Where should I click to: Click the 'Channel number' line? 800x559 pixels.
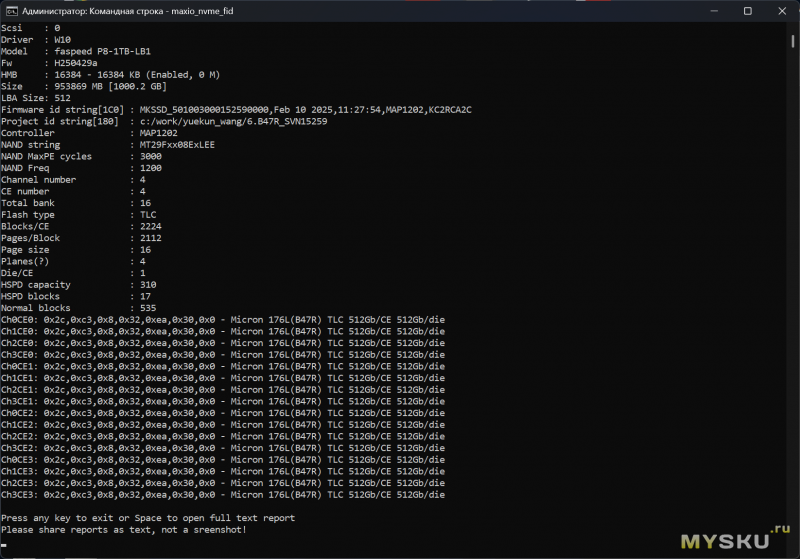tap(73, 180)
